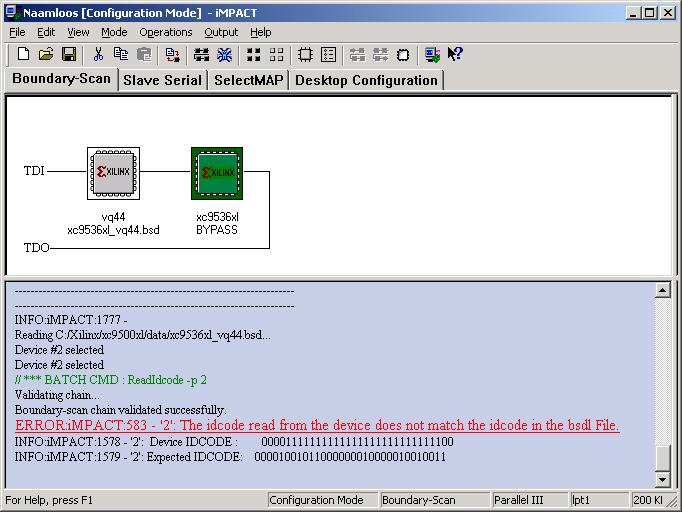Click the 'Reading C:/Xilinx' path log line
Image resolution: width=682 pixels, height=512 pixels.
pos(143,335)
